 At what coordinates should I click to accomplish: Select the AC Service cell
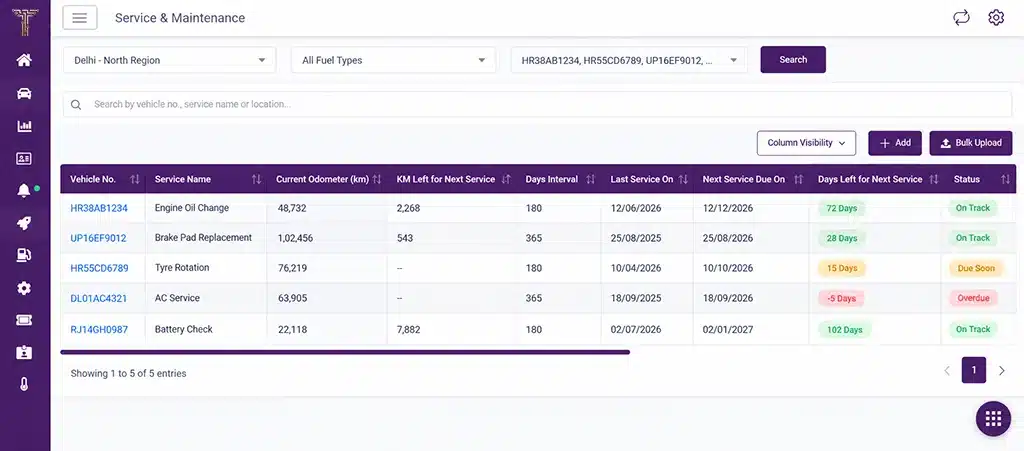tap(206, 298)
